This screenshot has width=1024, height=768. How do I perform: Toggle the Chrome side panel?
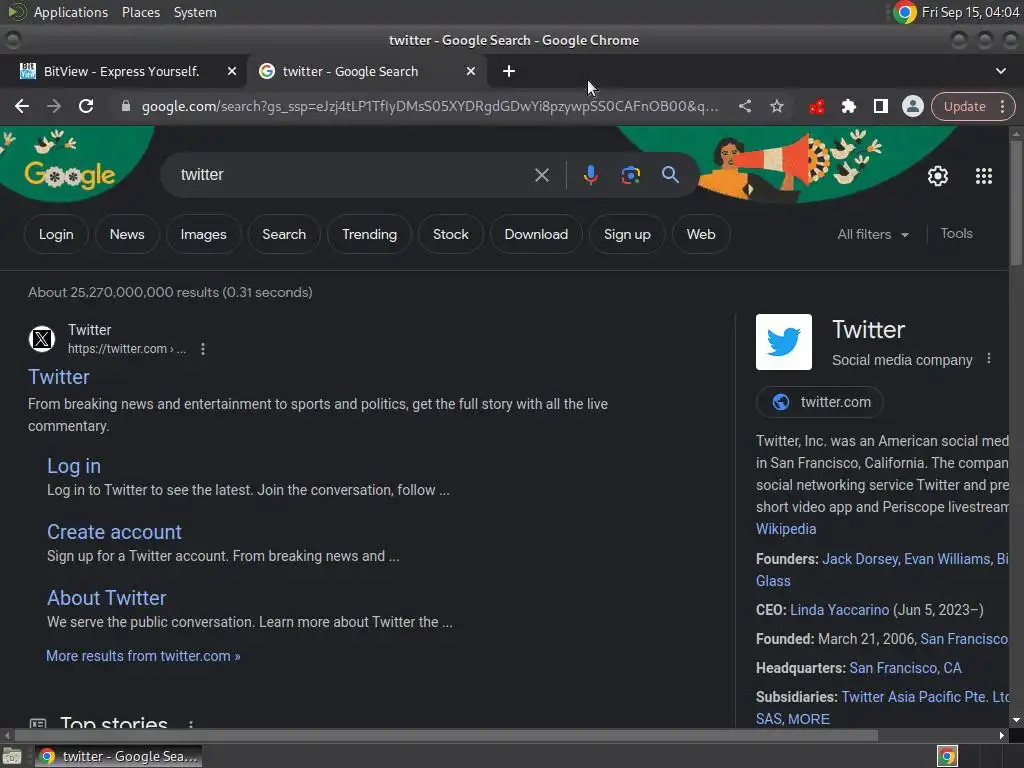(x=880, y=106)
